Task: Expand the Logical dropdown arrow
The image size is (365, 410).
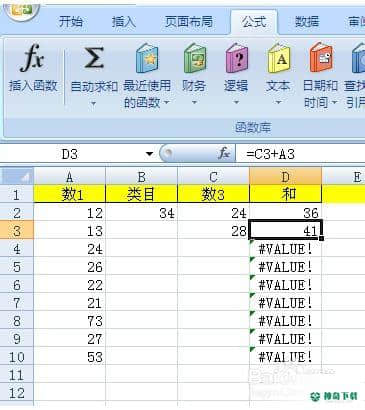Action: coord(236,103)
